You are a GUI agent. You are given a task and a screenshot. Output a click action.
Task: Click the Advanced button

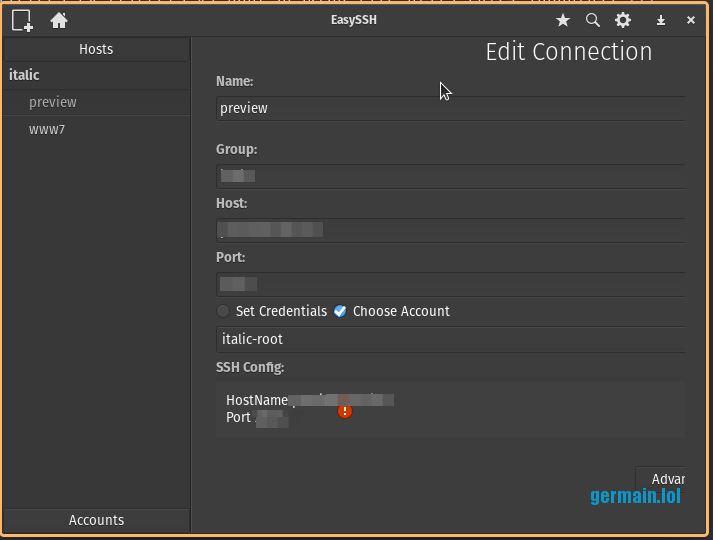pyautogui.click(x=661, y=479)
